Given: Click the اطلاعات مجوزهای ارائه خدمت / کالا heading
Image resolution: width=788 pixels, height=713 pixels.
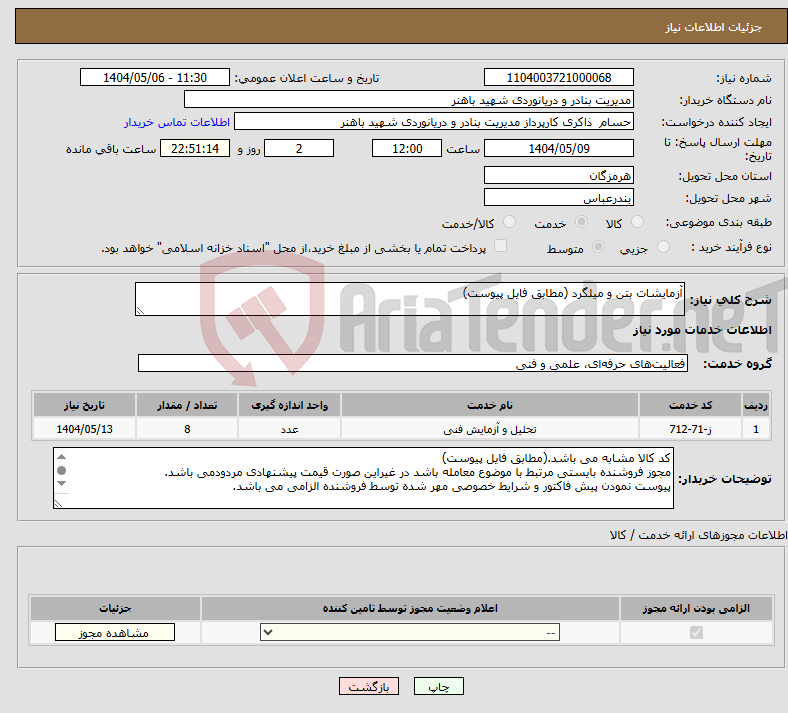Looking at the screenshot, I should pyautogui.click(x=698, y=535).
